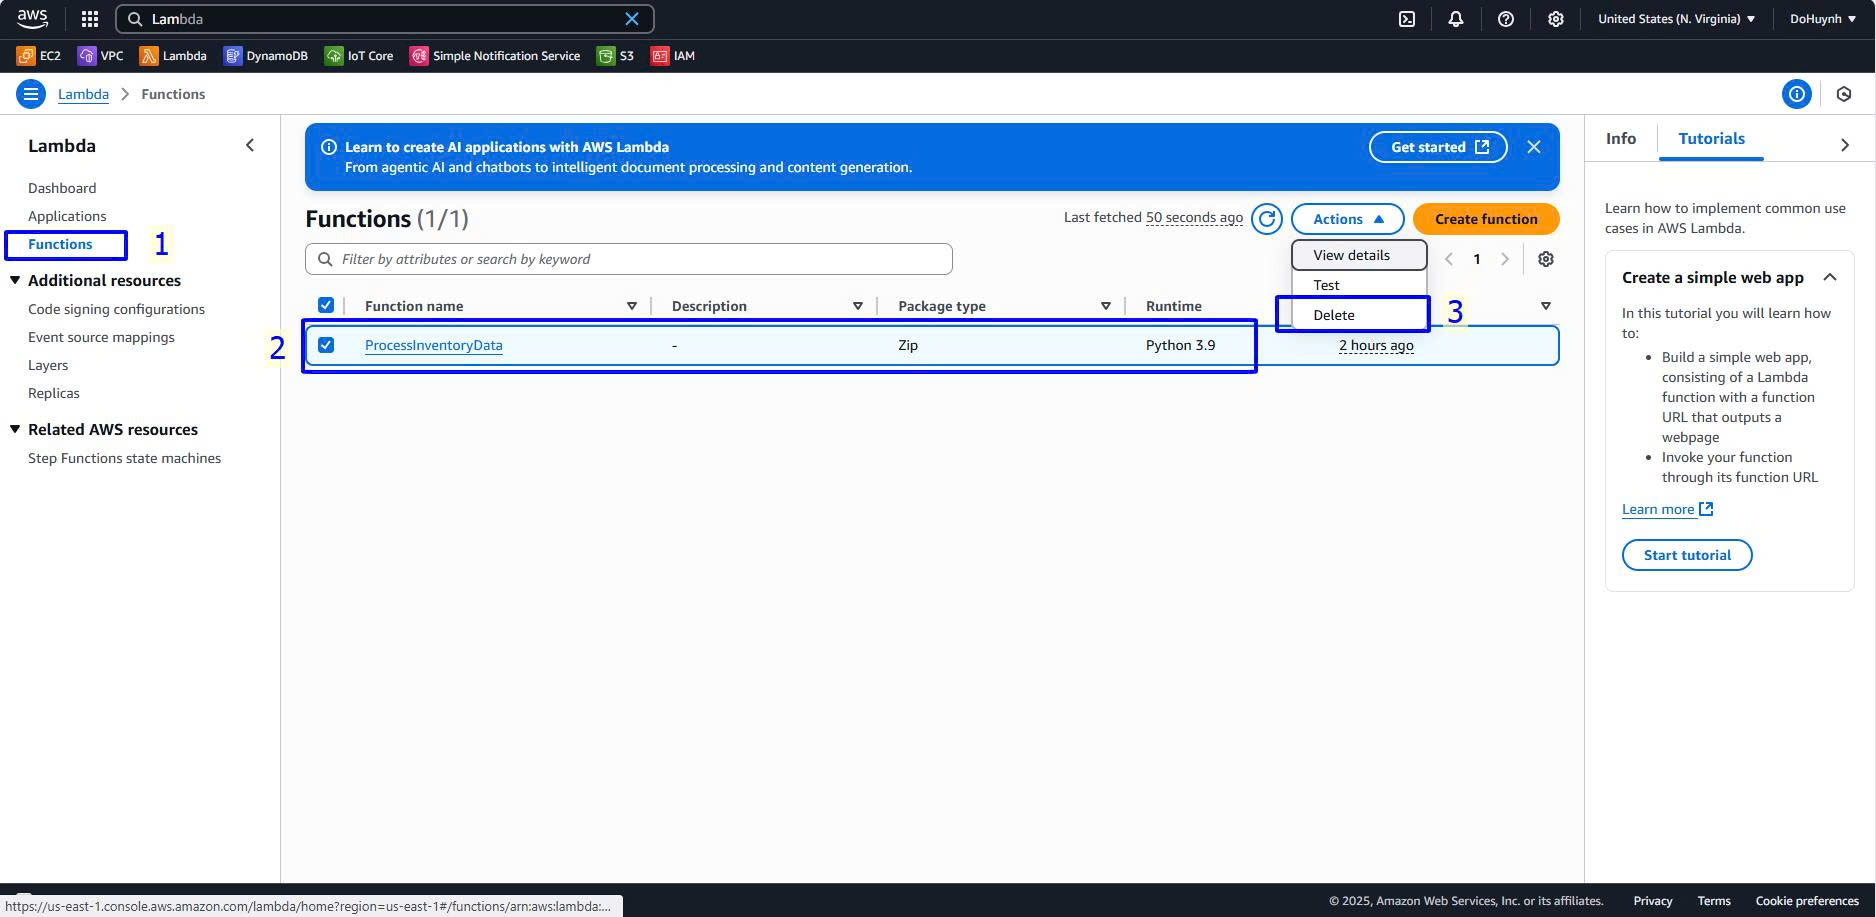Refresh the functions list
The width and height of the screenshot is (1876, 917).
tap(1267, 219)
